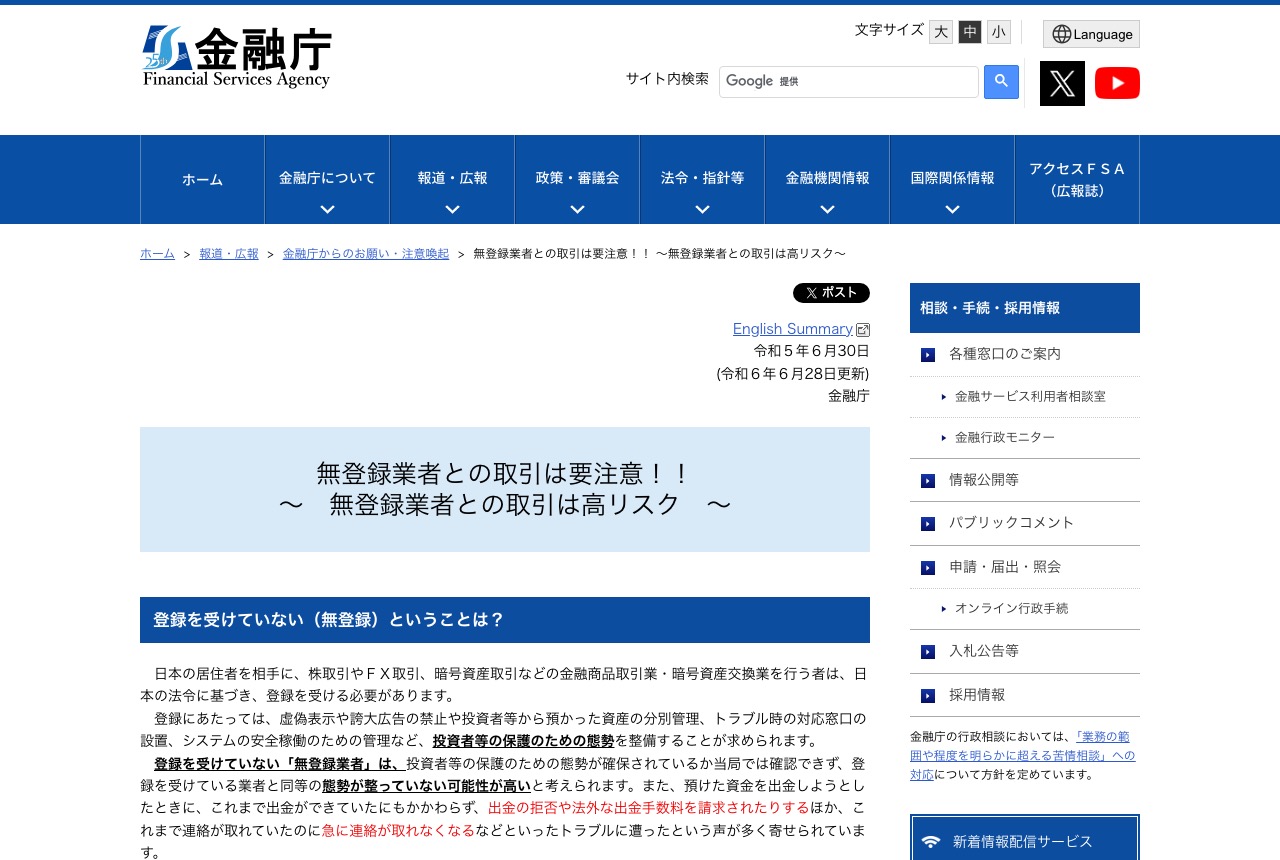Click the arrow icon beside 情報公開等
The height and width of the screenshot is (860, 1280).
(928, 480)
